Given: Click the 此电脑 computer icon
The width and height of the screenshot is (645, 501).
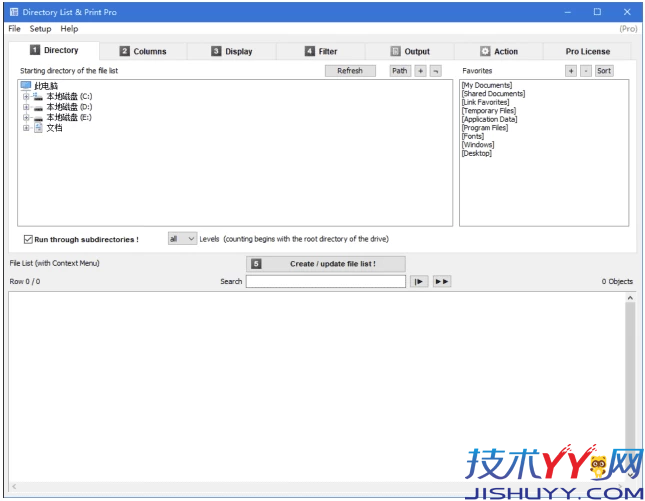Looking at the screenshot, I should (x=26, y=86).
